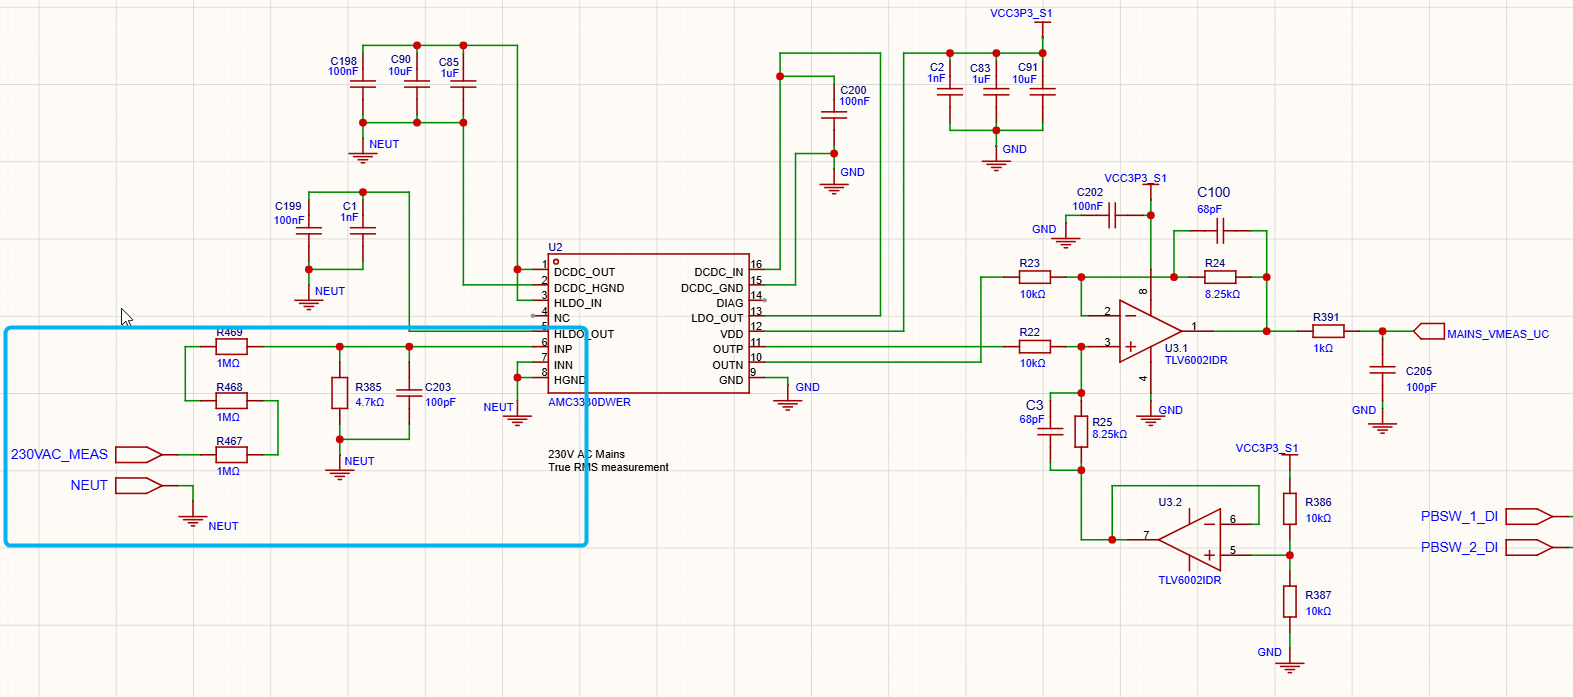The image size is (1573, 697).
Task: Click the R22 10kΩ resistor symbol
Action: (1035, 347)
